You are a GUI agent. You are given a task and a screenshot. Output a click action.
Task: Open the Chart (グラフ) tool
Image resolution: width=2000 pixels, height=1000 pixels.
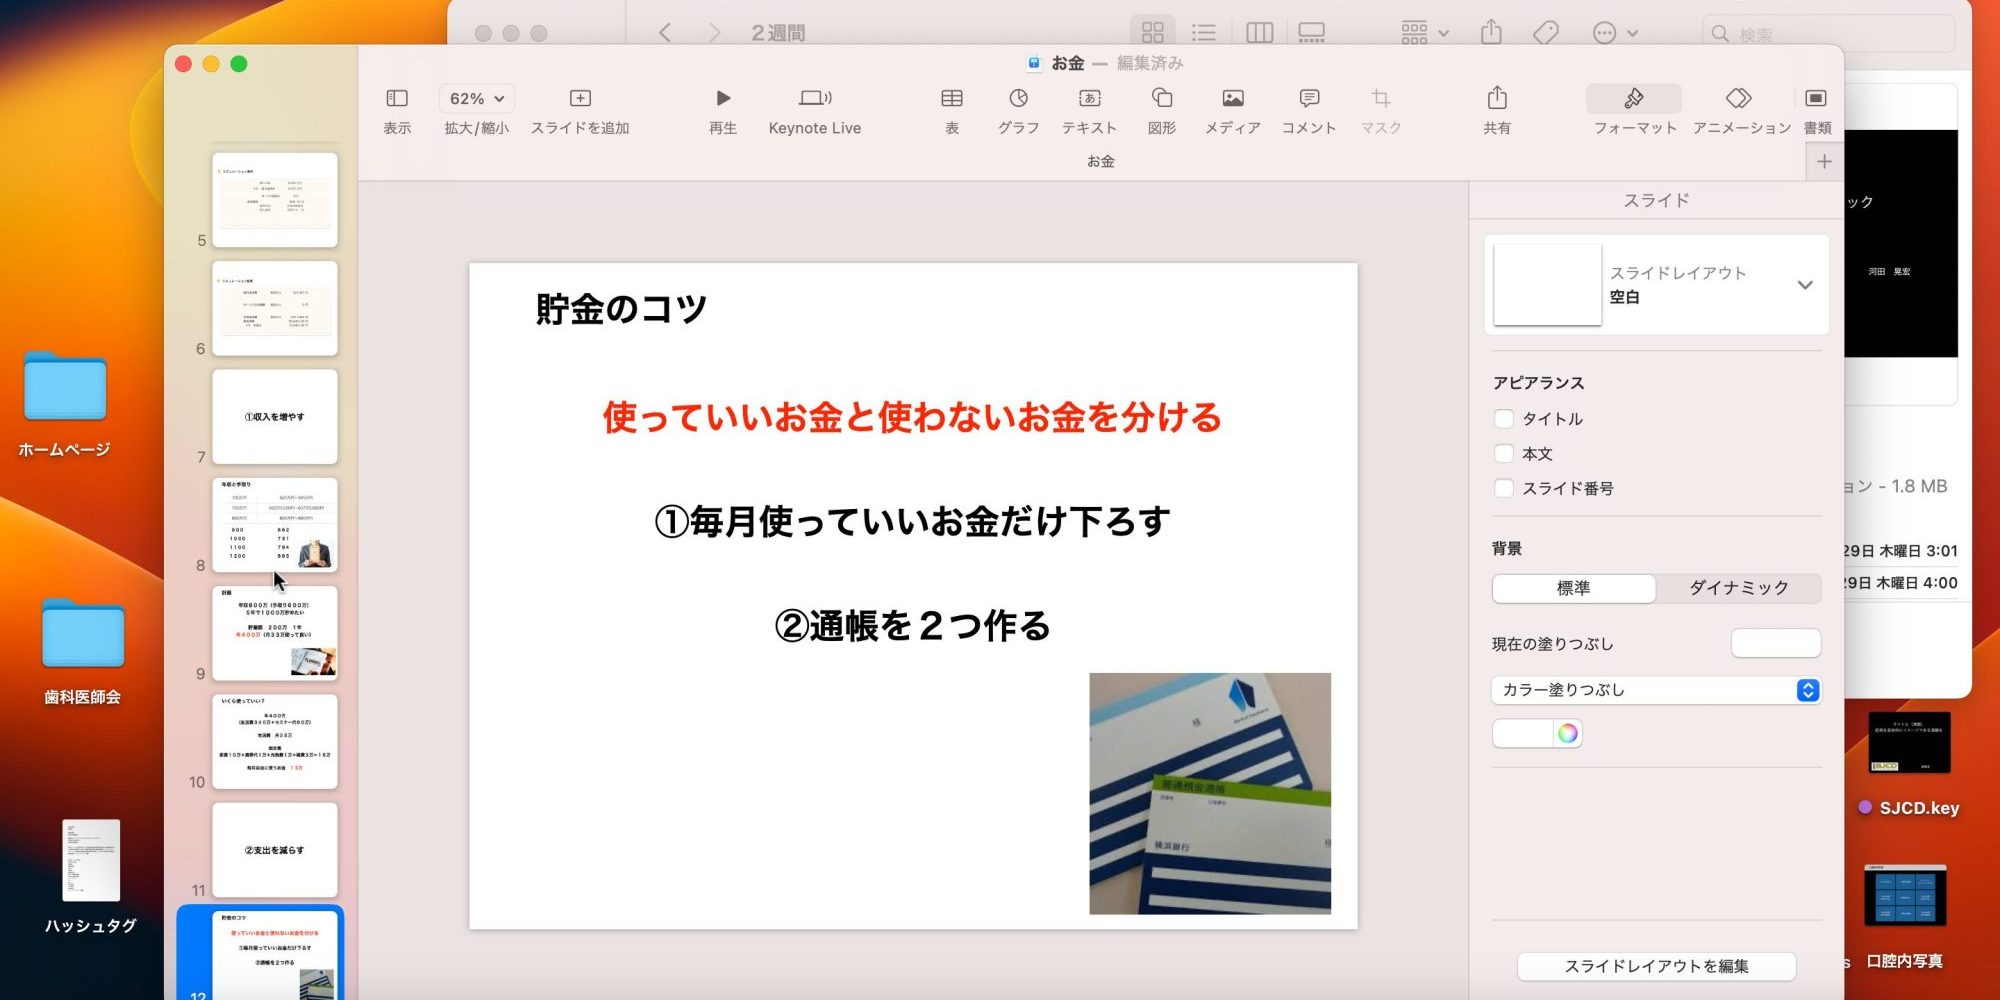click(1018, 98)
